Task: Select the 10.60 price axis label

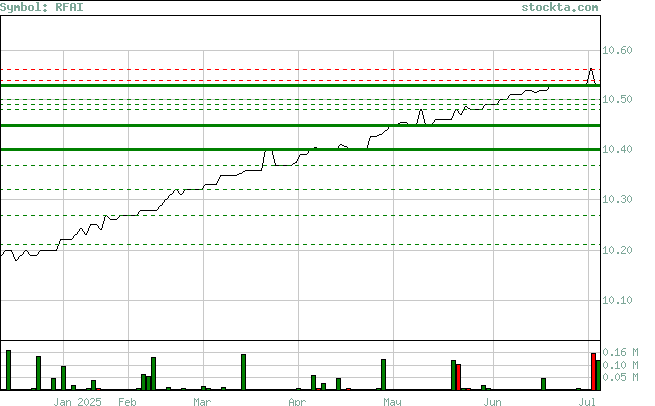Action: 617,50
